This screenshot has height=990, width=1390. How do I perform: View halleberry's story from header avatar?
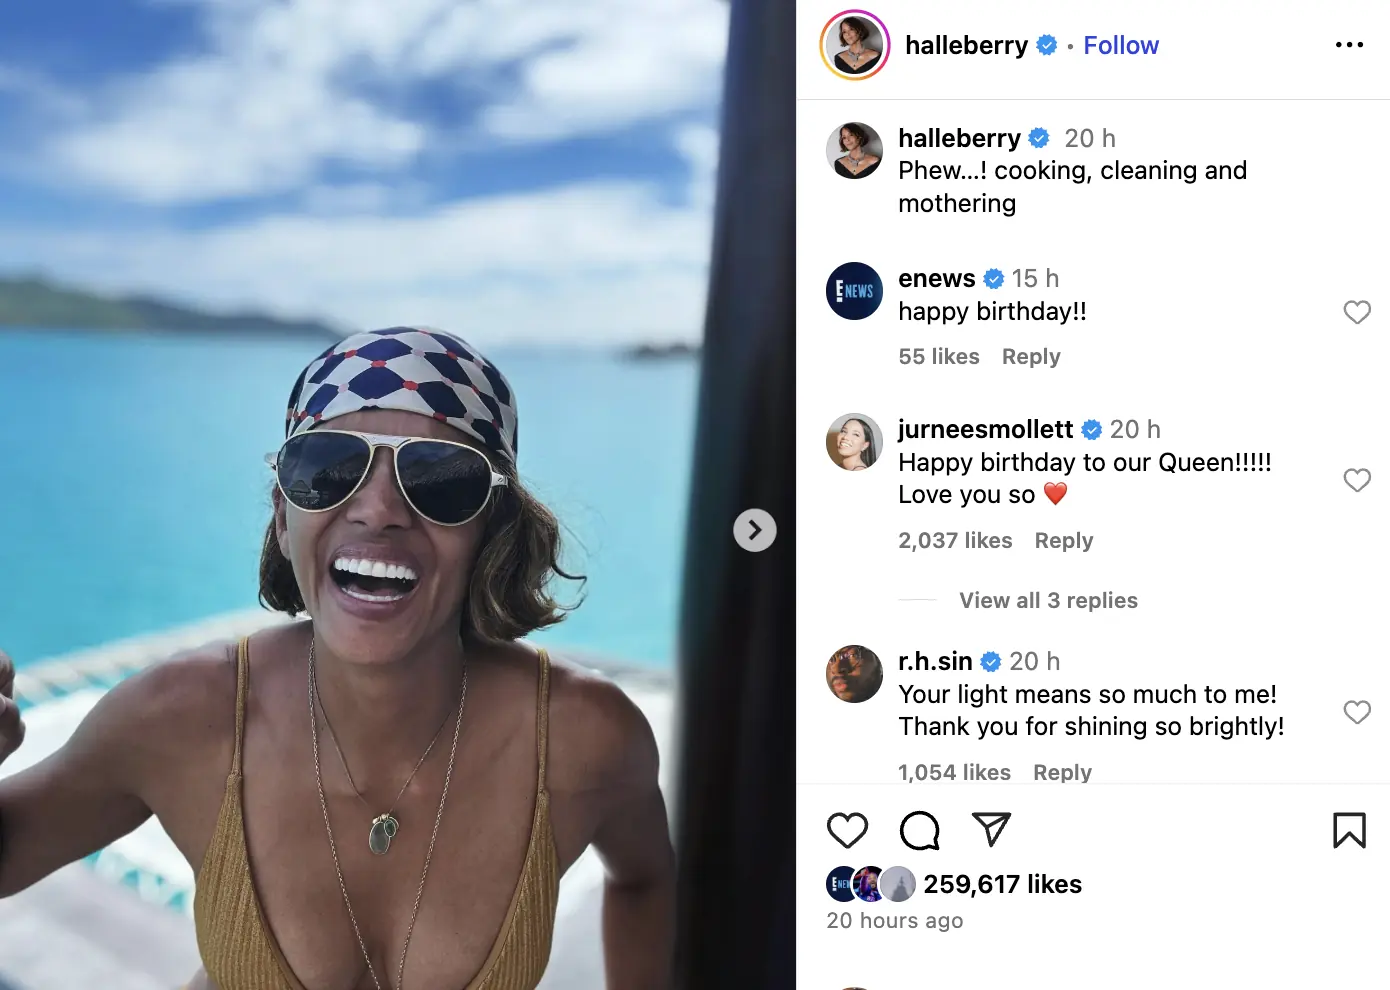point(855,45)
